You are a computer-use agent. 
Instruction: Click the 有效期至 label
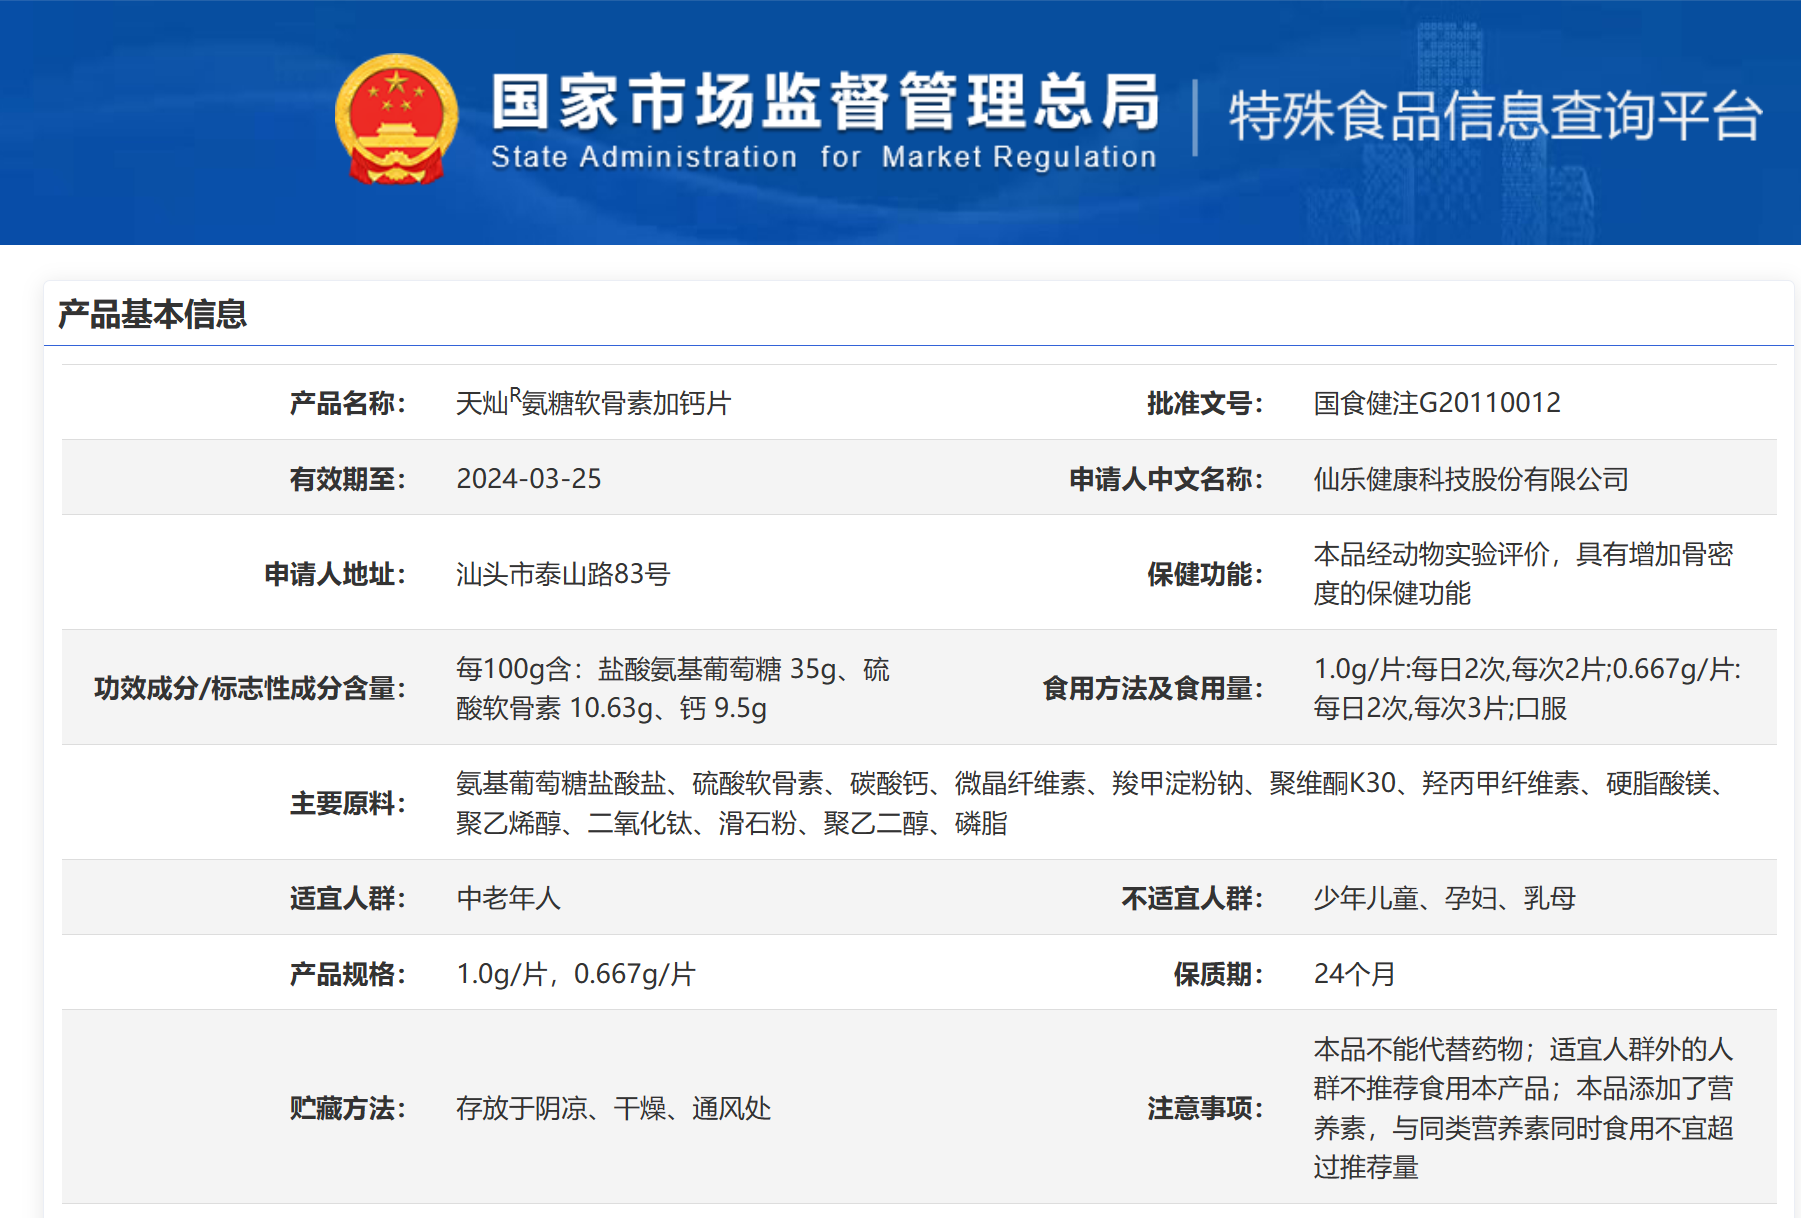coord(347,479)
